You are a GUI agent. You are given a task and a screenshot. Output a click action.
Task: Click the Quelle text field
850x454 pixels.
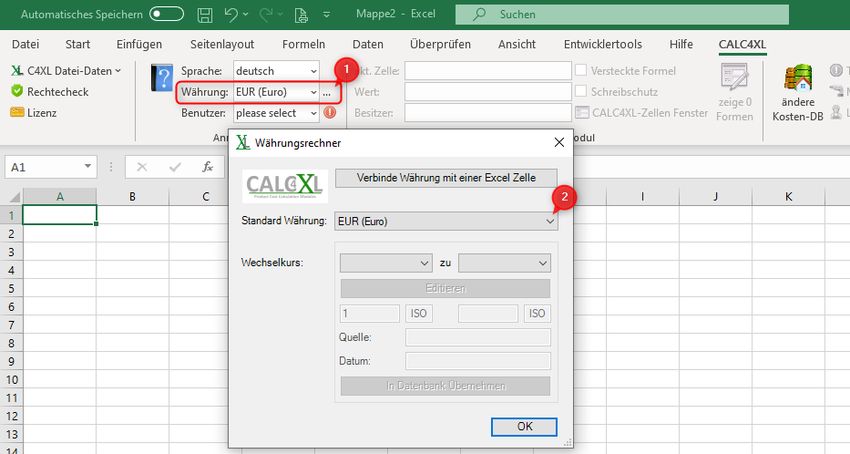click(478, 337)
